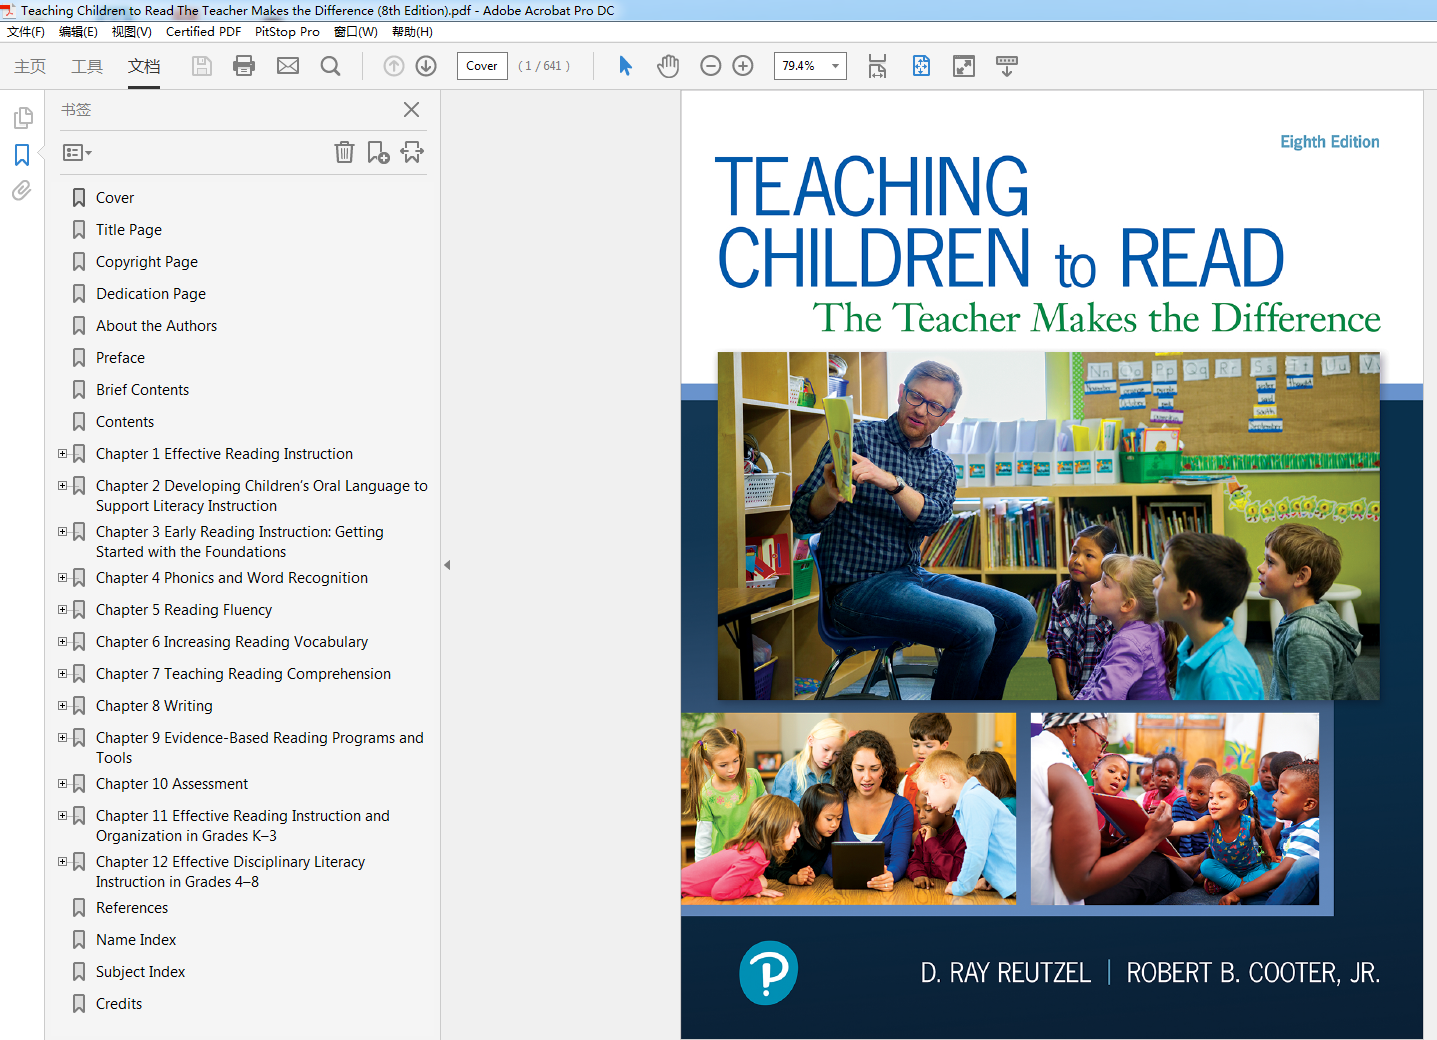Open bookmarks options list dropdown
Screen dimensions: 1437x1040
click(77, 153)
